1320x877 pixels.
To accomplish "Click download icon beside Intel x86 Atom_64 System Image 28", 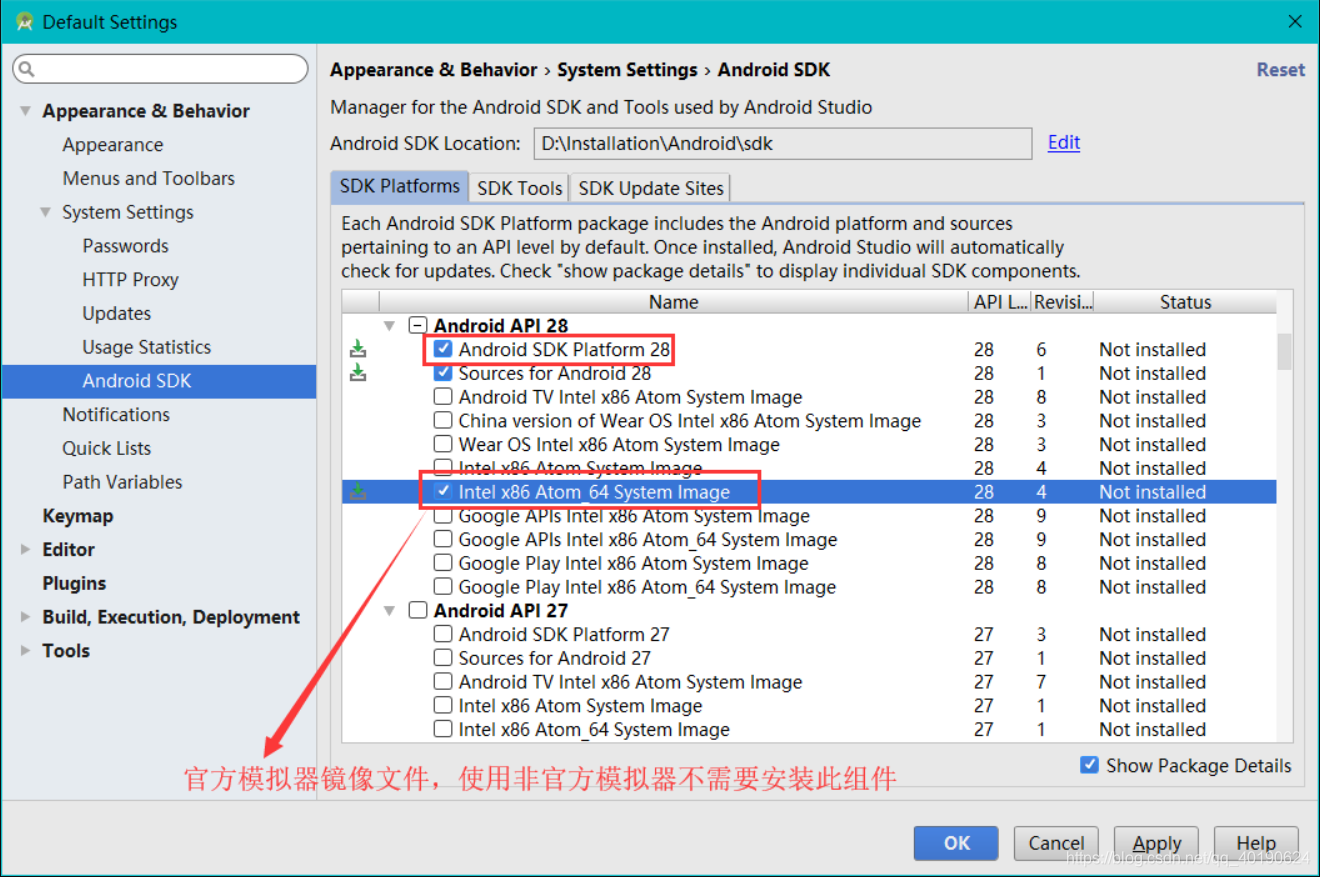I will tap(358, 492).
